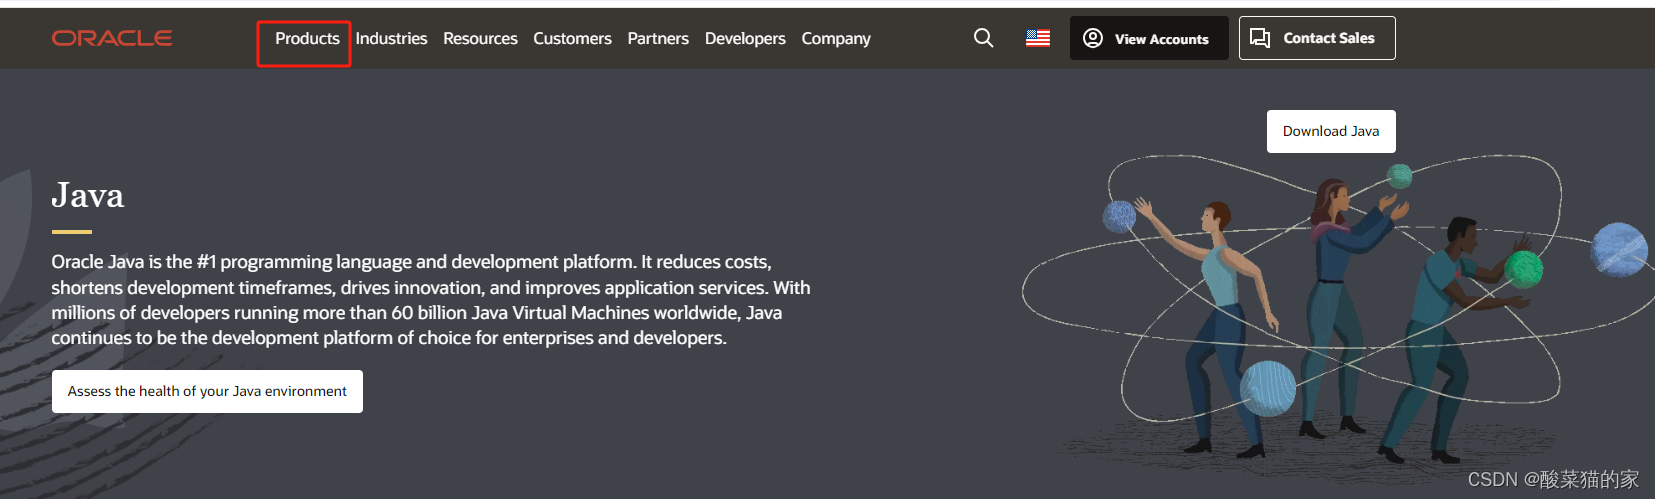Open the Industries menu
This screenshot has width=1655, height=499.
[x=391, y=38]
